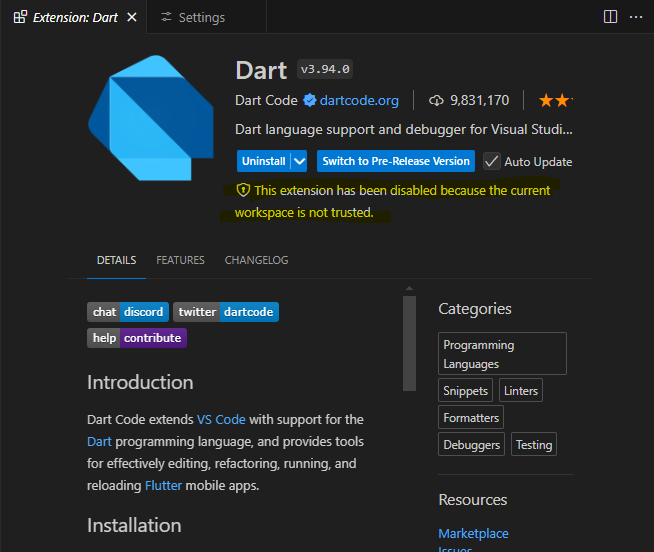Select the Testing category

[534, 444]
